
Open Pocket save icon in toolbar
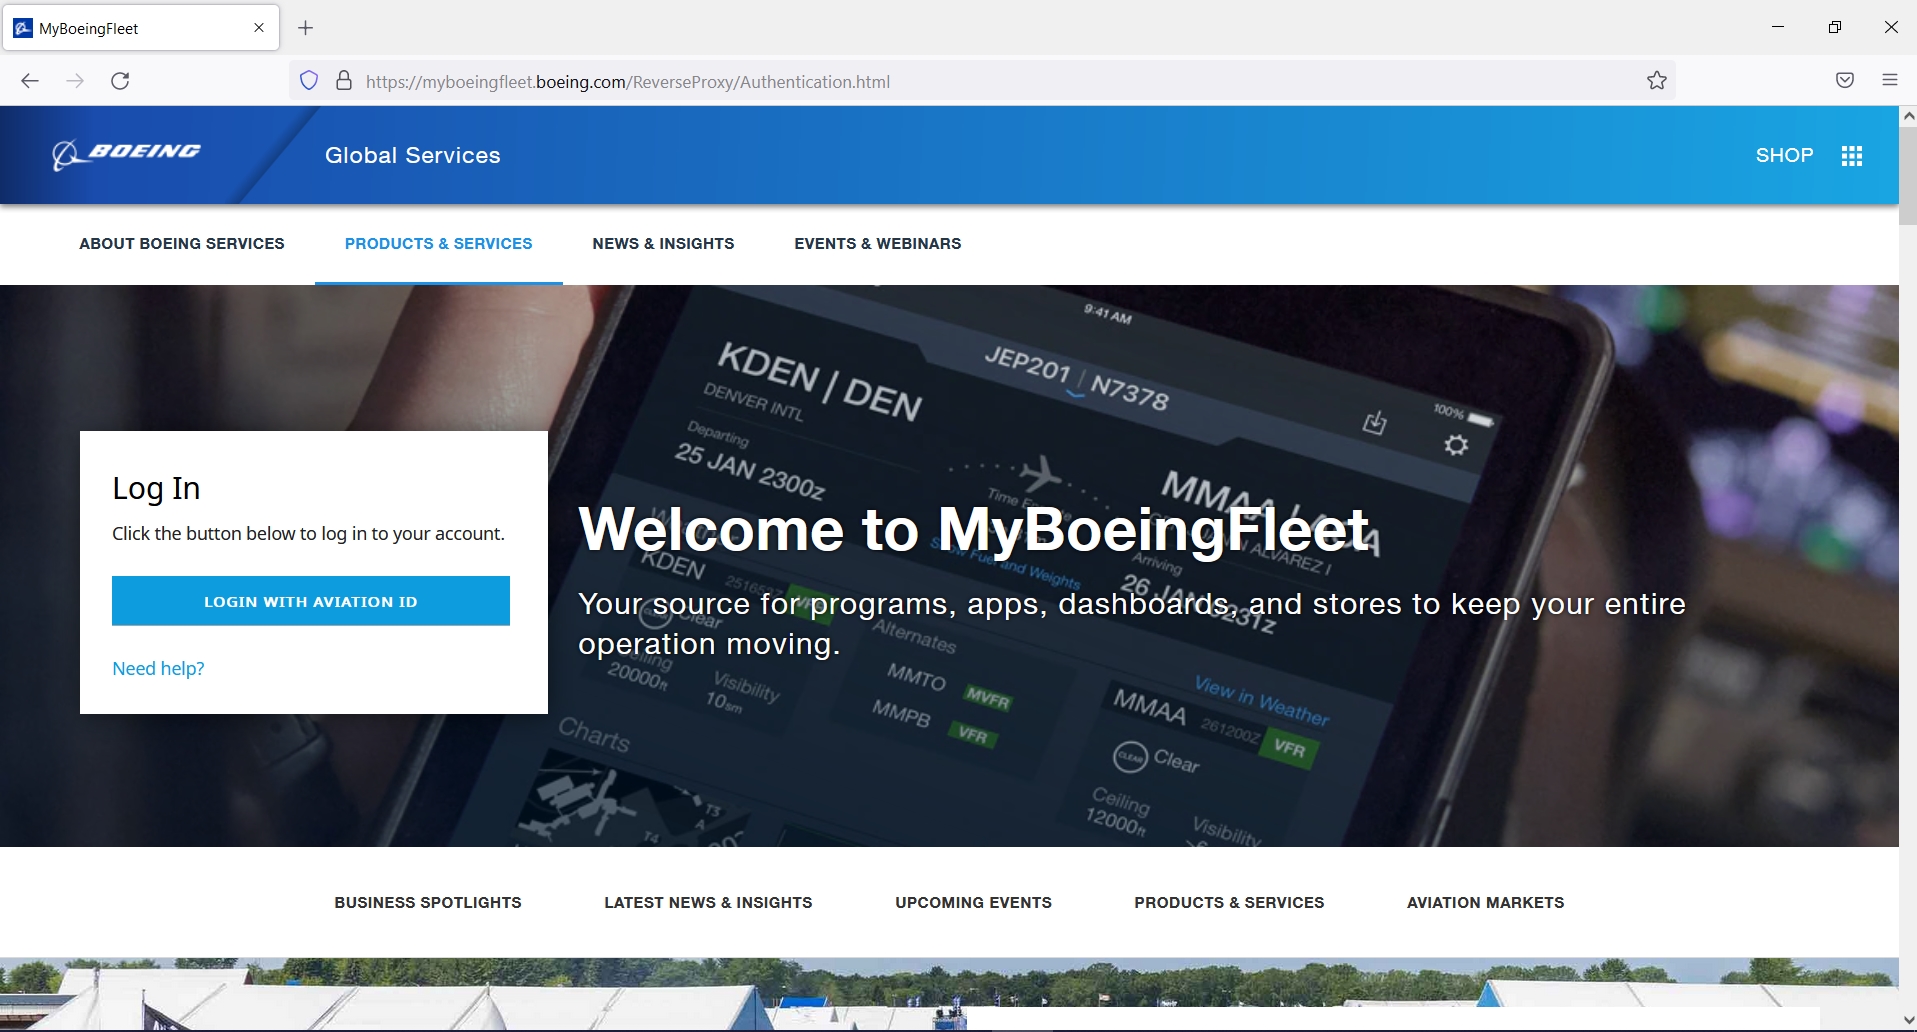point(1845,81)
